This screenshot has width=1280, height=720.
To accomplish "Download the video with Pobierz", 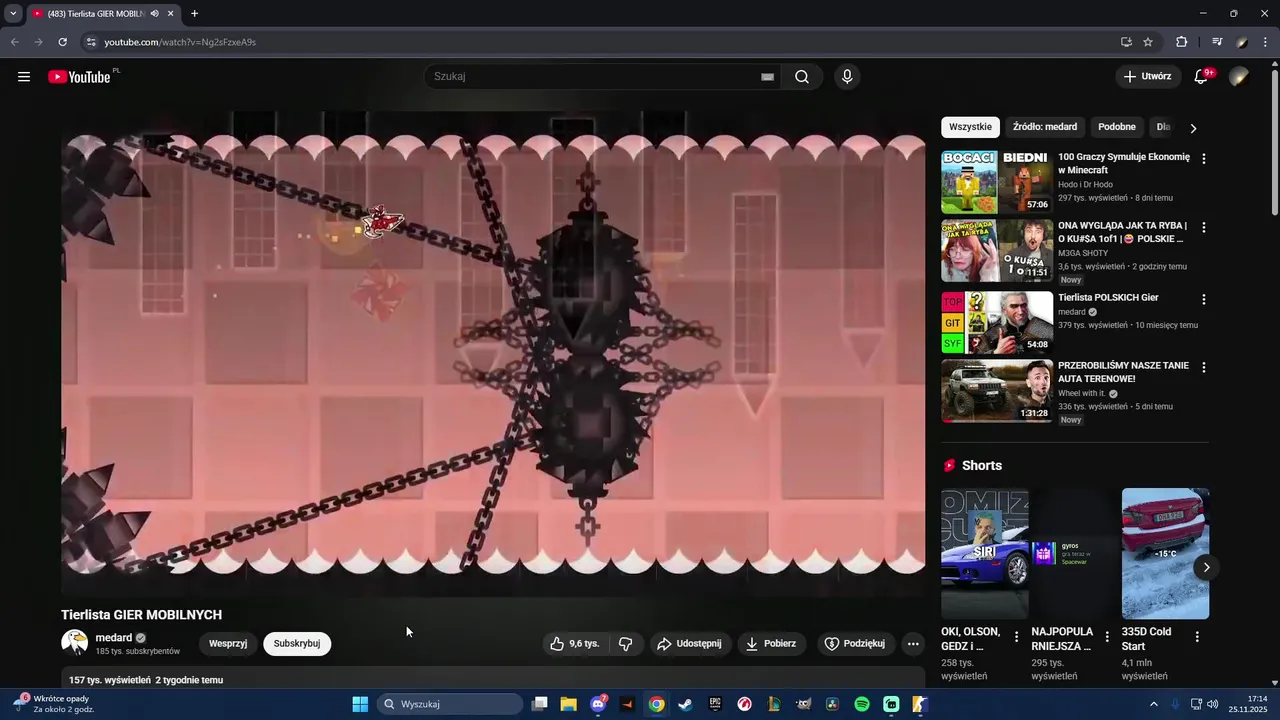I will click(771, 644).
